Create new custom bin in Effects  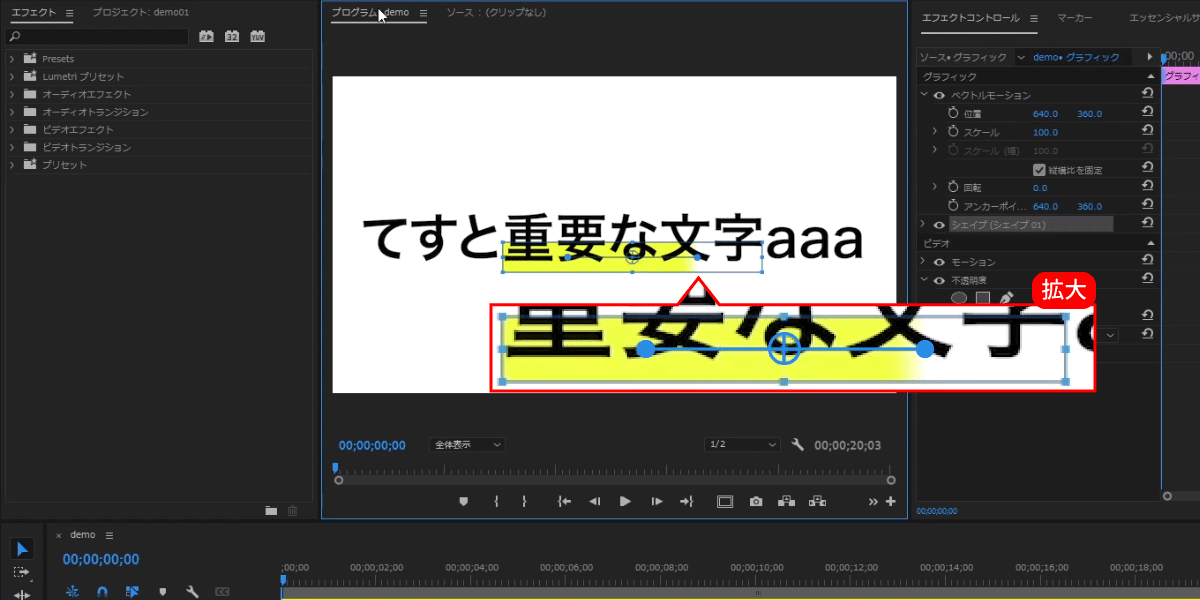[x=271, y=510]
